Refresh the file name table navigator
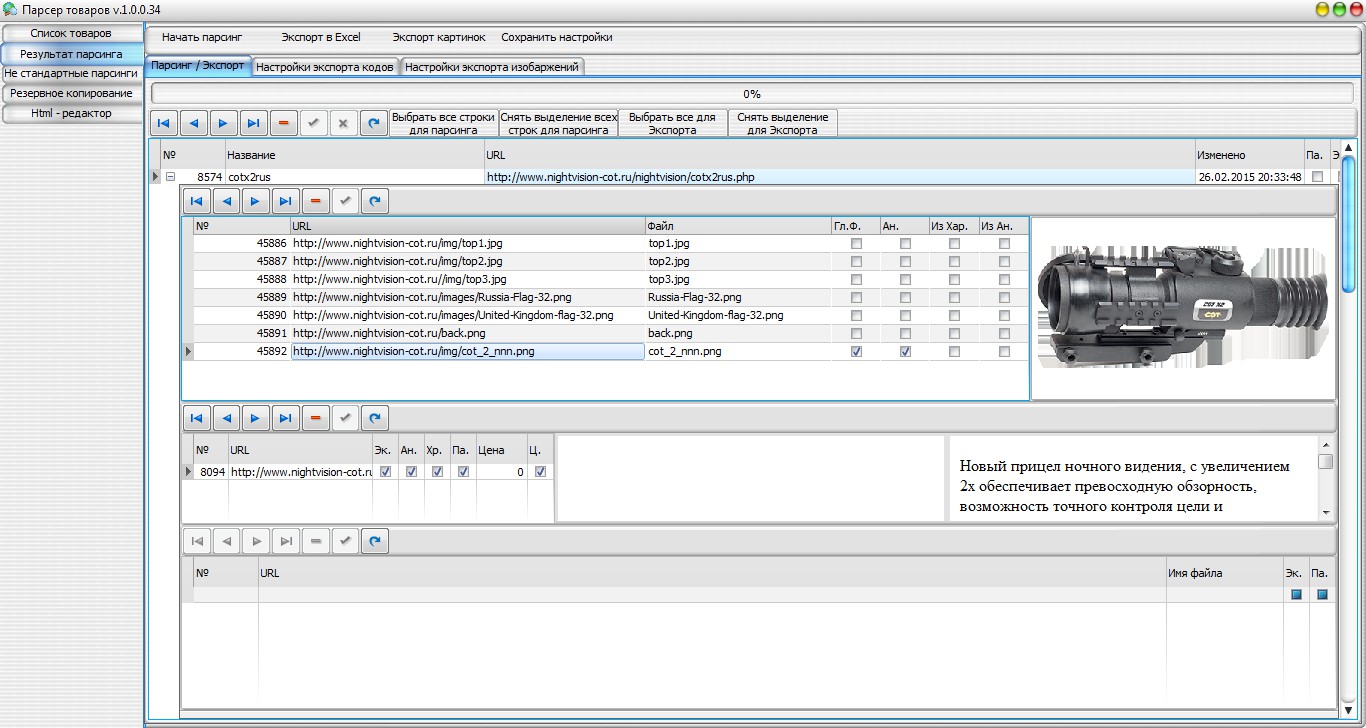The height and width of the screenshot is (728, 1366). (x=375, y=541)
